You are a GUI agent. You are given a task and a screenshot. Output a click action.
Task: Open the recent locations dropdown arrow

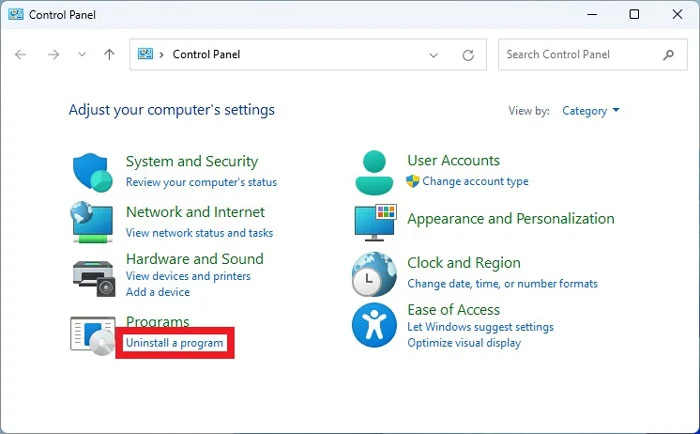[x=82, y=54]
